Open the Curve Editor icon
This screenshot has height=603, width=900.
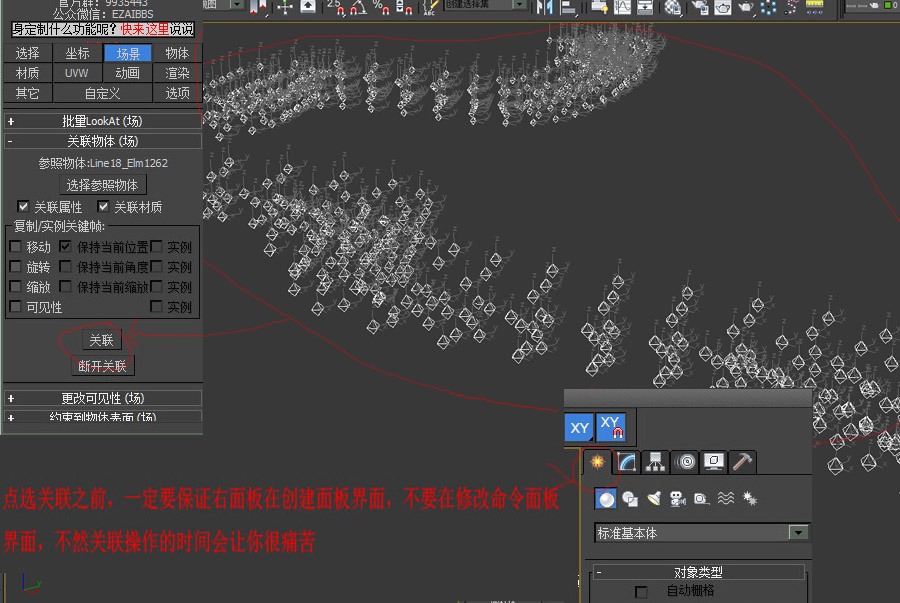622,7
